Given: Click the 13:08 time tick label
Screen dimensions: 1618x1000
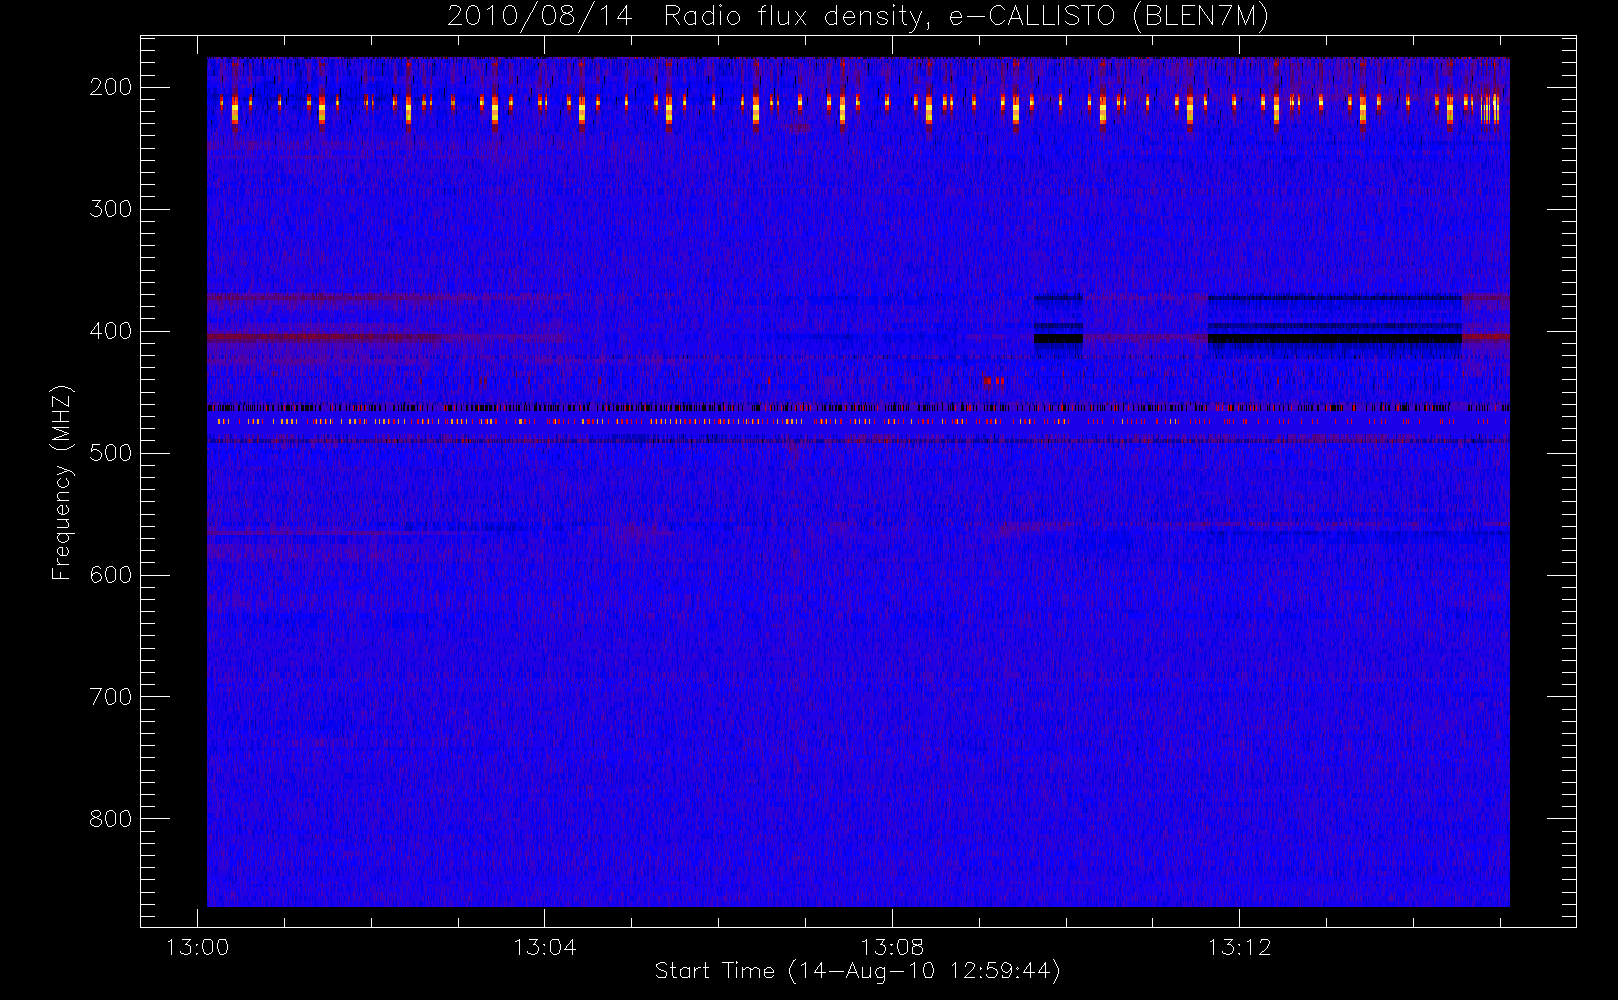Looking at the screenshot, I should [x=892, y=947].
